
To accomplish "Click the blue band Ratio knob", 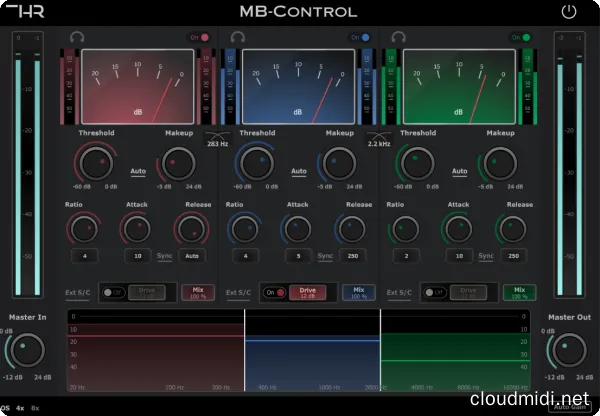I will [x=245, y=229].
